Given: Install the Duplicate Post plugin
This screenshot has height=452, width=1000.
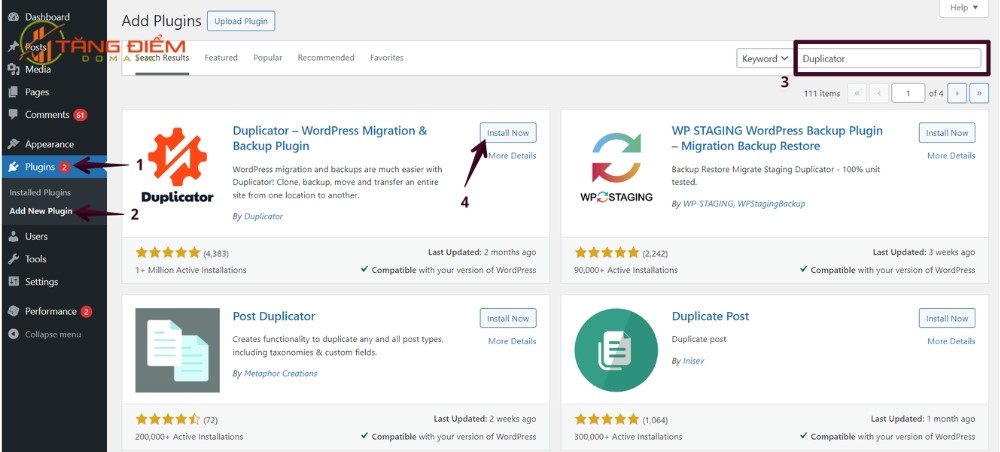Looking at the screenshot, I should coord(947,319).
